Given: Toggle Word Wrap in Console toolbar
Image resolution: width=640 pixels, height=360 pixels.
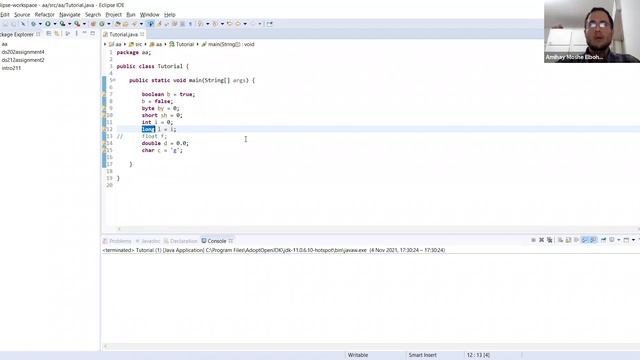Looking at the screenshot, I should pos(576,240).
